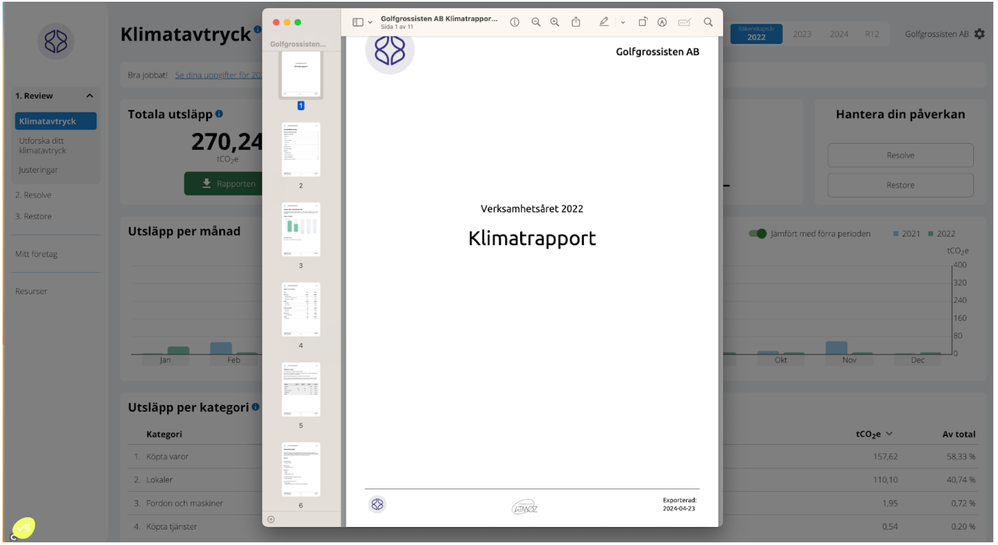Open settings gear beside Golfgrossisten AB
The width and height of the screenshot is (998, 545).
(980, 34)
